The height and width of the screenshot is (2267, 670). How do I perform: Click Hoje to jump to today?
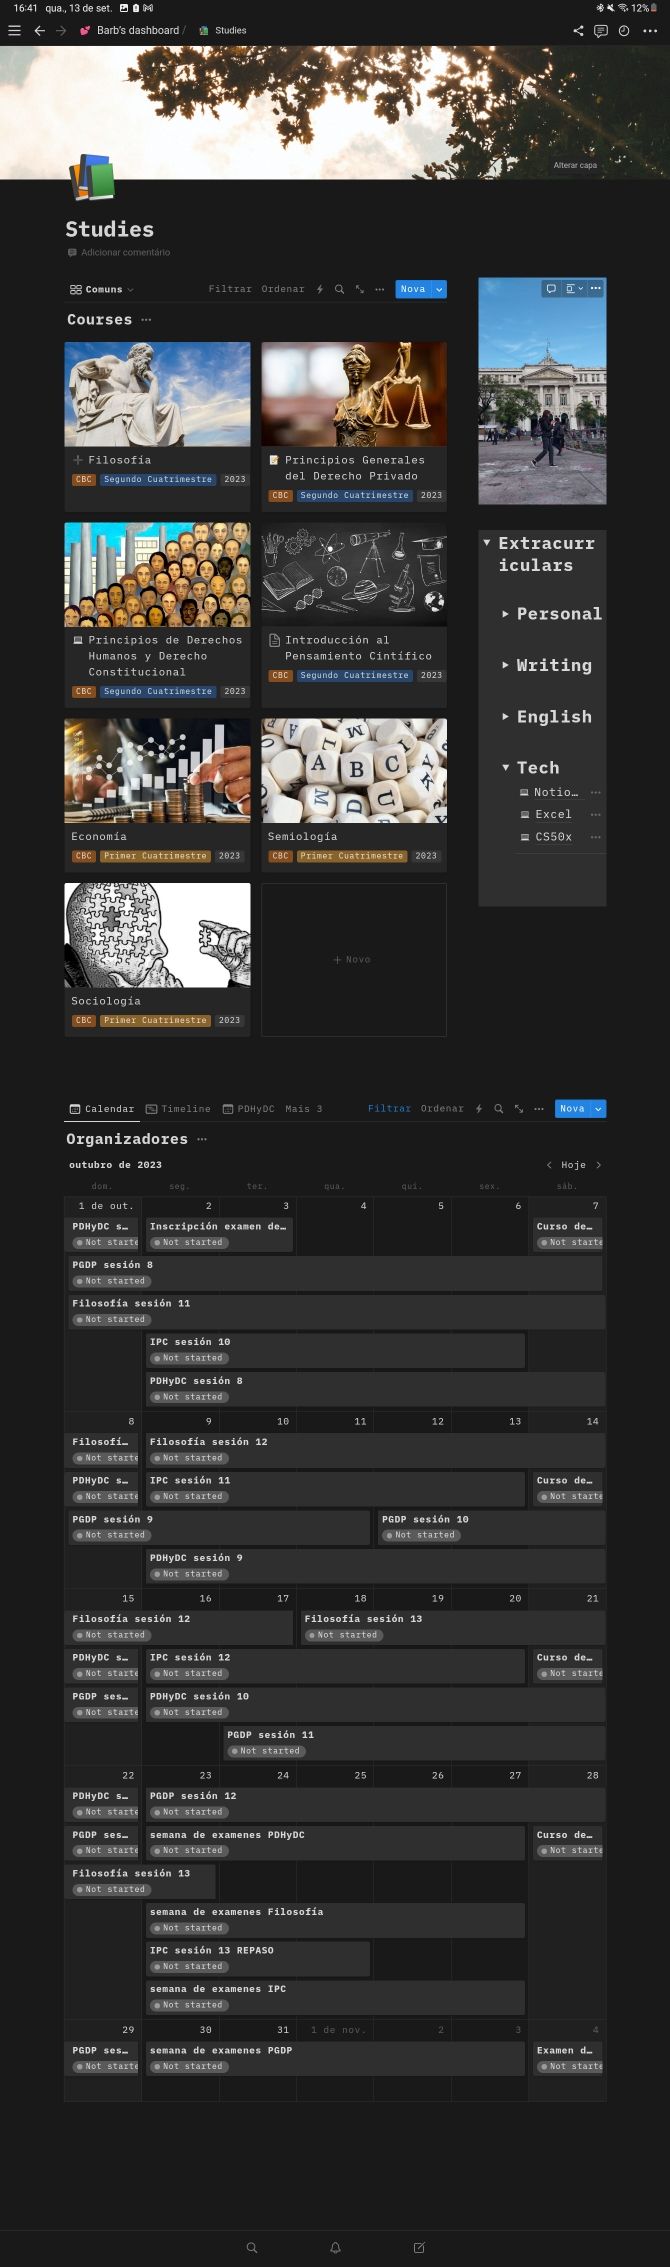click(x=573, y=1165)
